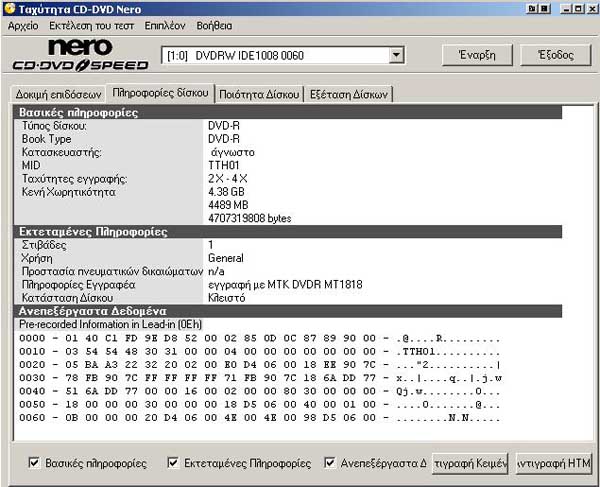The width and height of the screenshot is (600, 487).
Task: Minimize the Nero window
Action: [x=566, y=8]
